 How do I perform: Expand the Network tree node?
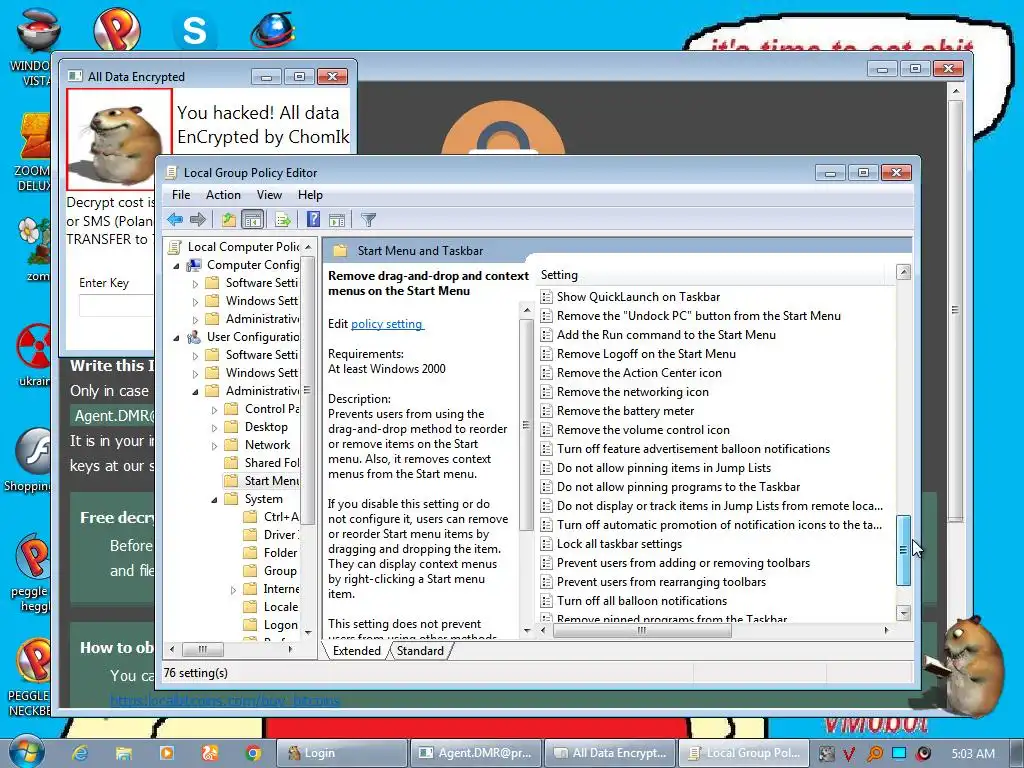coord(214,446)
